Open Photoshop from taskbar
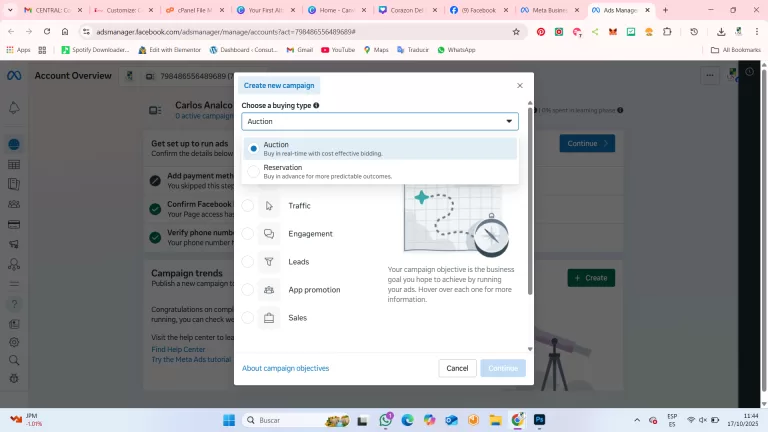 pos(539,420)
